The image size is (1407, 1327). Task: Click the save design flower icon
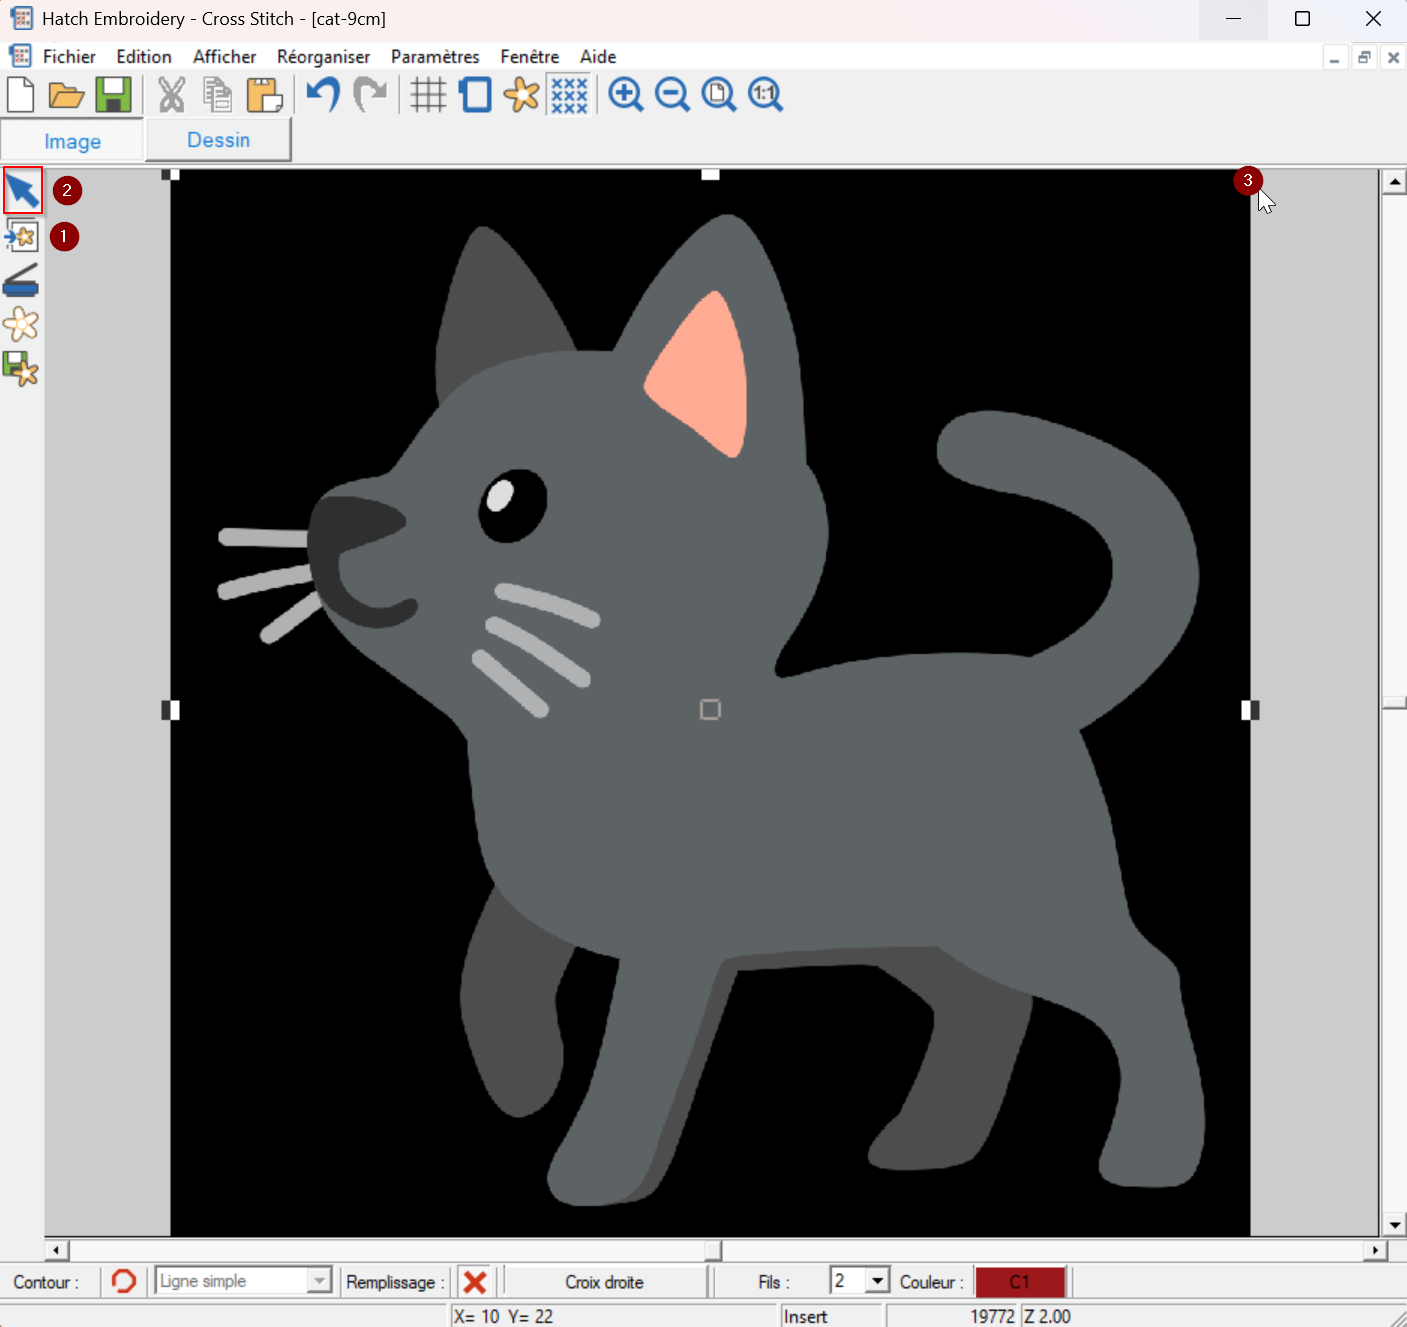tap(21, 369)
